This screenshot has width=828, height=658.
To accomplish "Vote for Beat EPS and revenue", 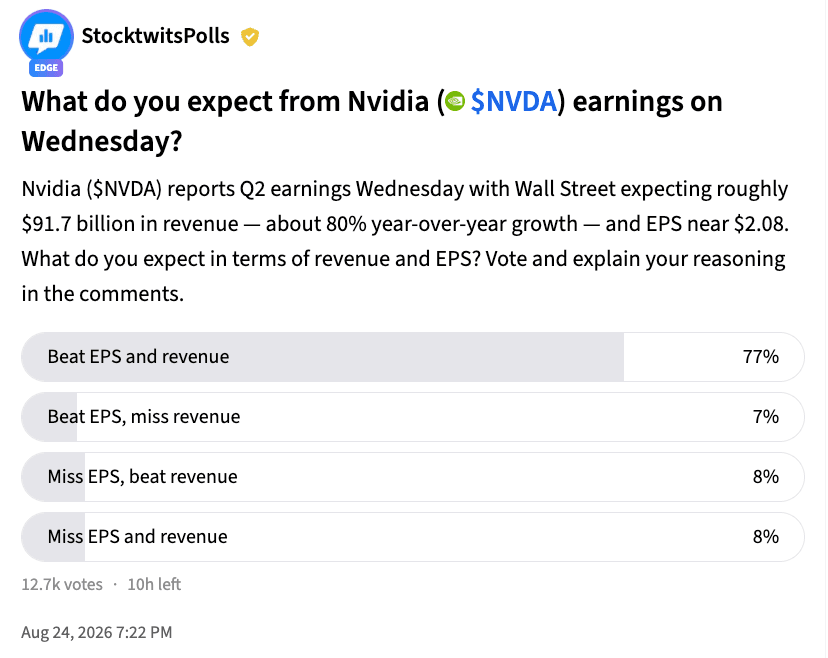I will (x=413, y=357).
